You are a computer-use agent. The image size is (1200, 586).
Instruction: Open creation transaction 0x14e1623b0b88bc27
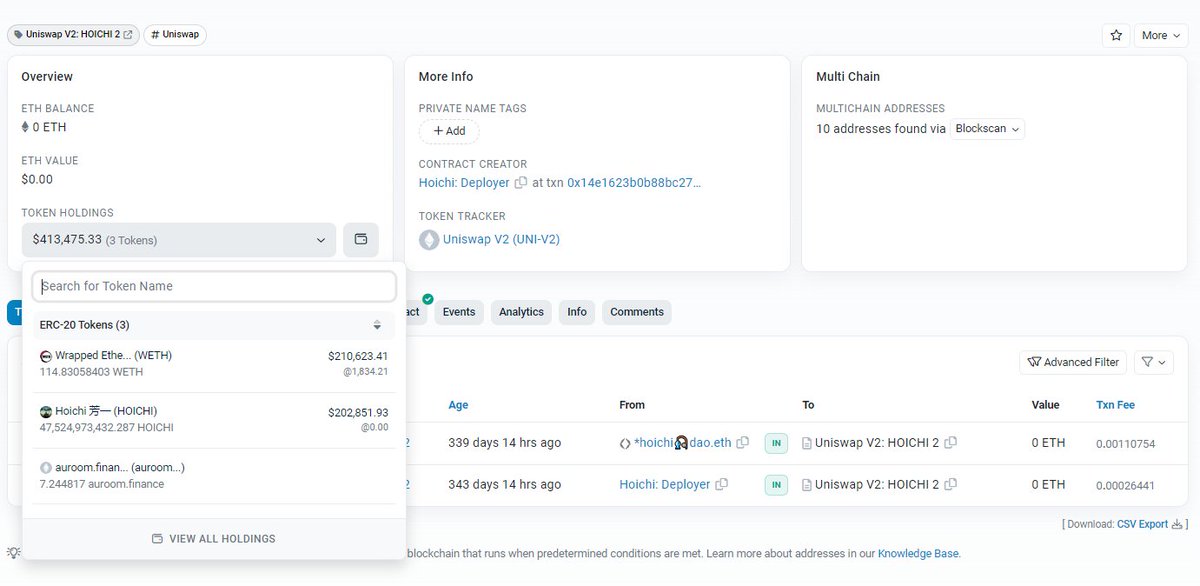coord(634,183)
